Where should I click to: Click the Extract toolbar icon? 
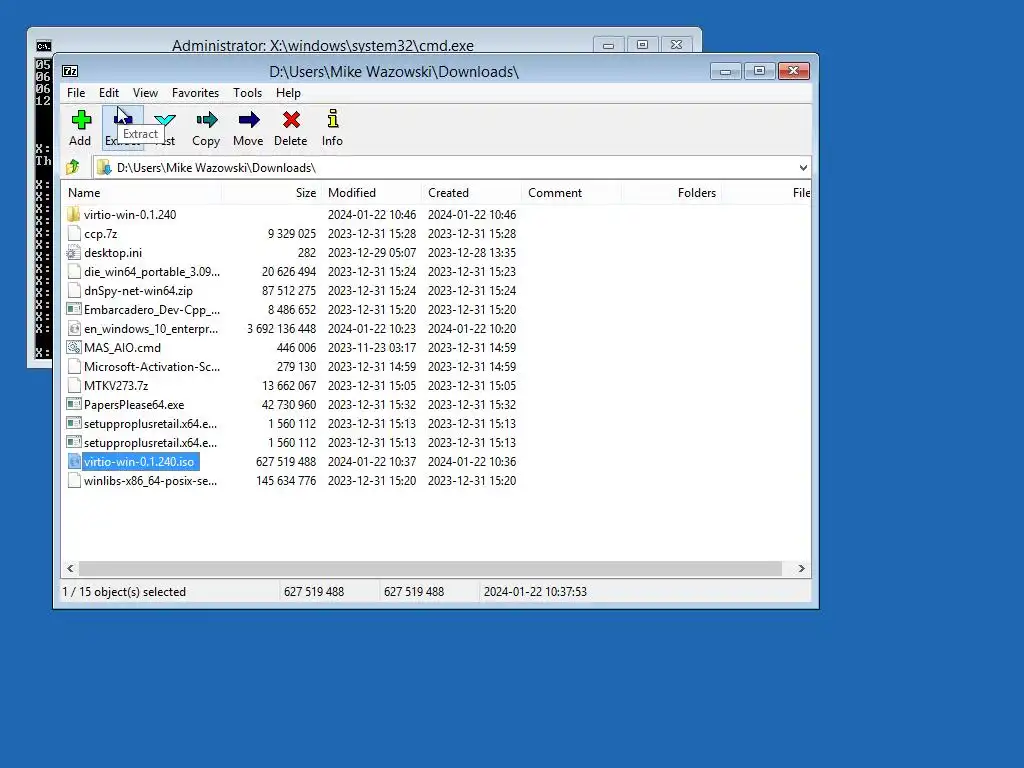click(123, 120)
